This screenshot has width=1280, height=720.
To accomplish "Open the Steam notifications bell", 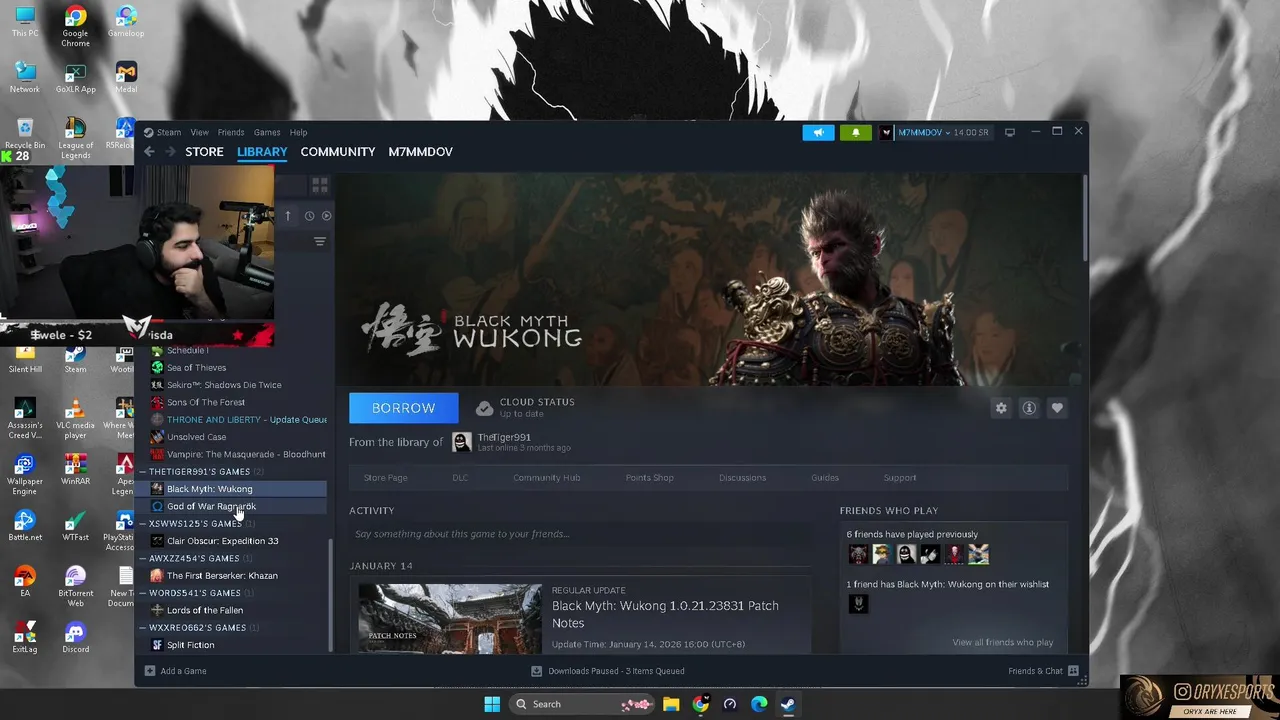I will [x=855, y=132].
